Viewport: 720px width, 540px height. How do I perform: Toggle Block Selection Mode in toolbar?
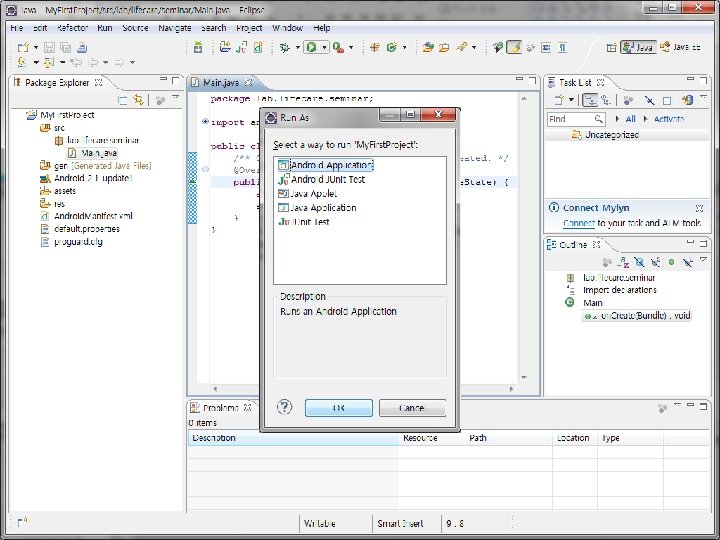coord(546,47)
